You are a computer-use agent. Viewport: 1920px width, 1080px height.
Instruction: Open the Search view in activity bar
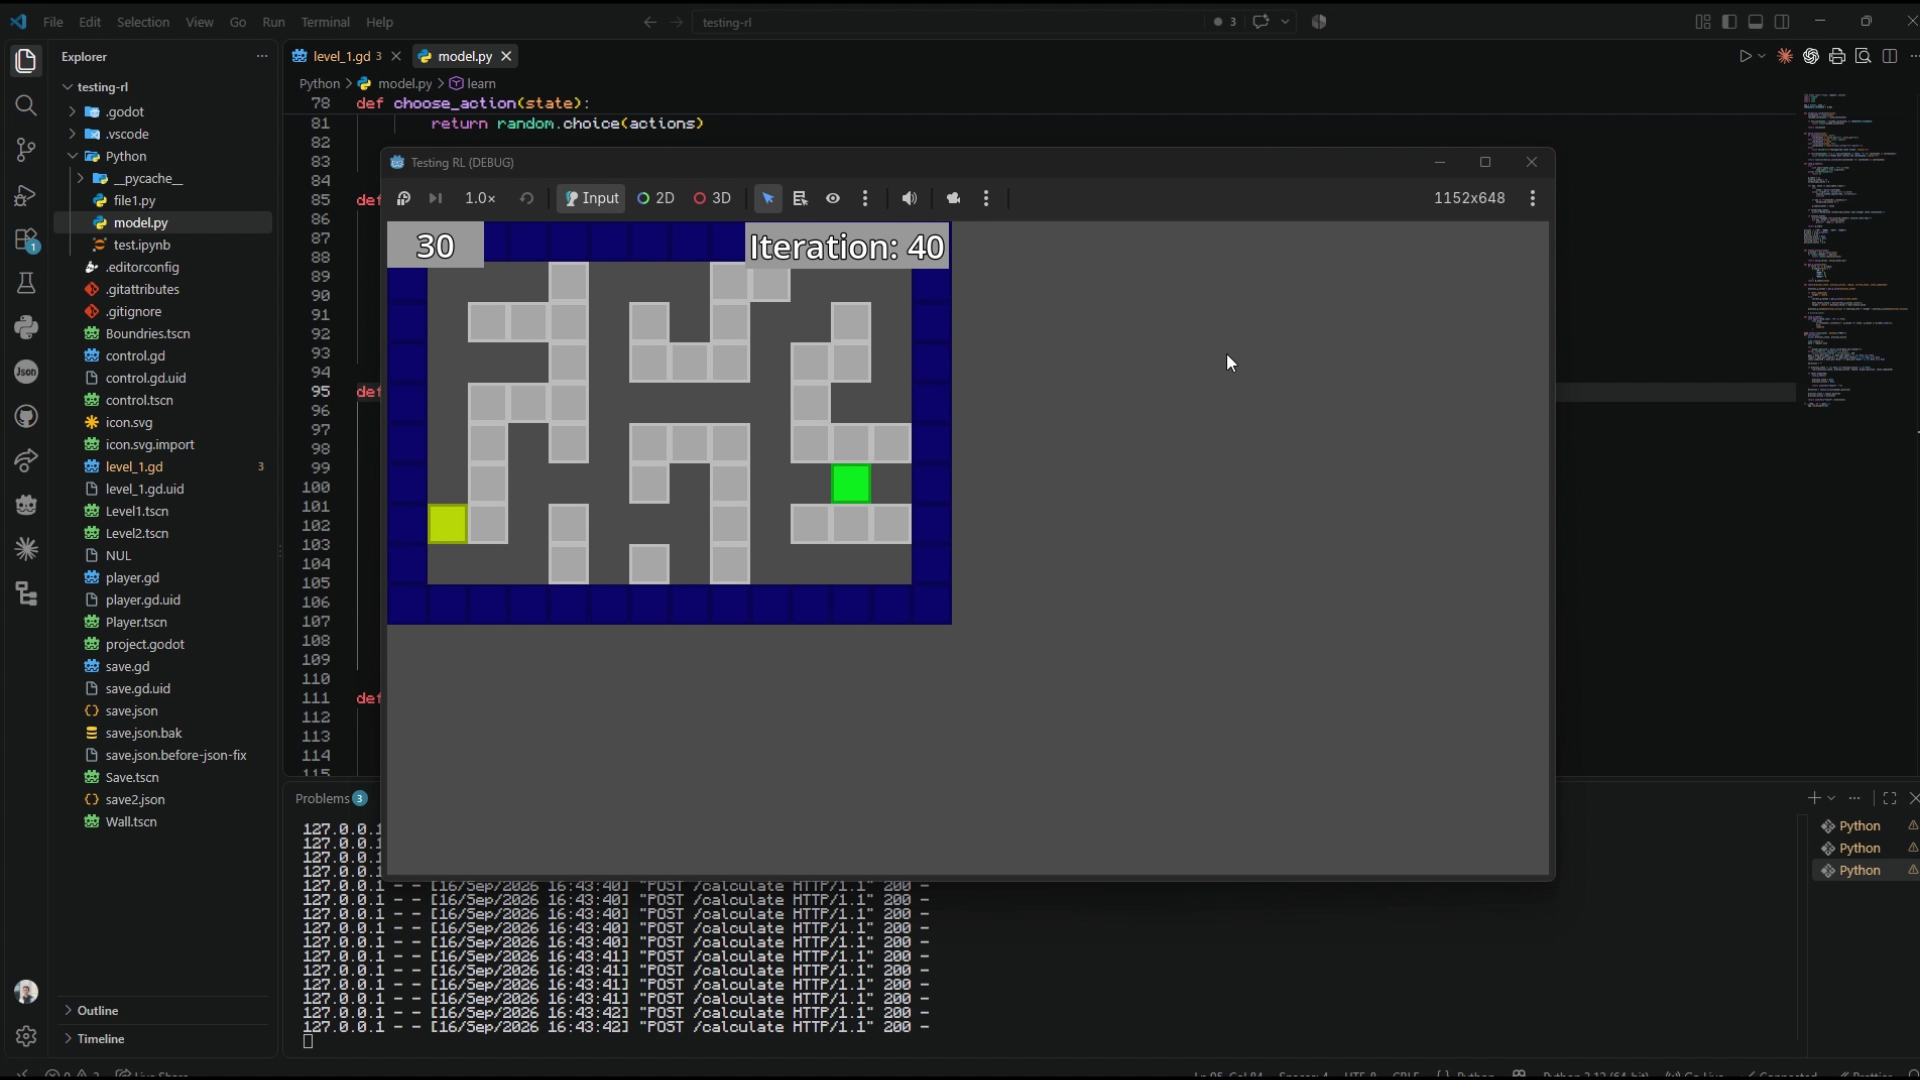click(x=26, y=105)
